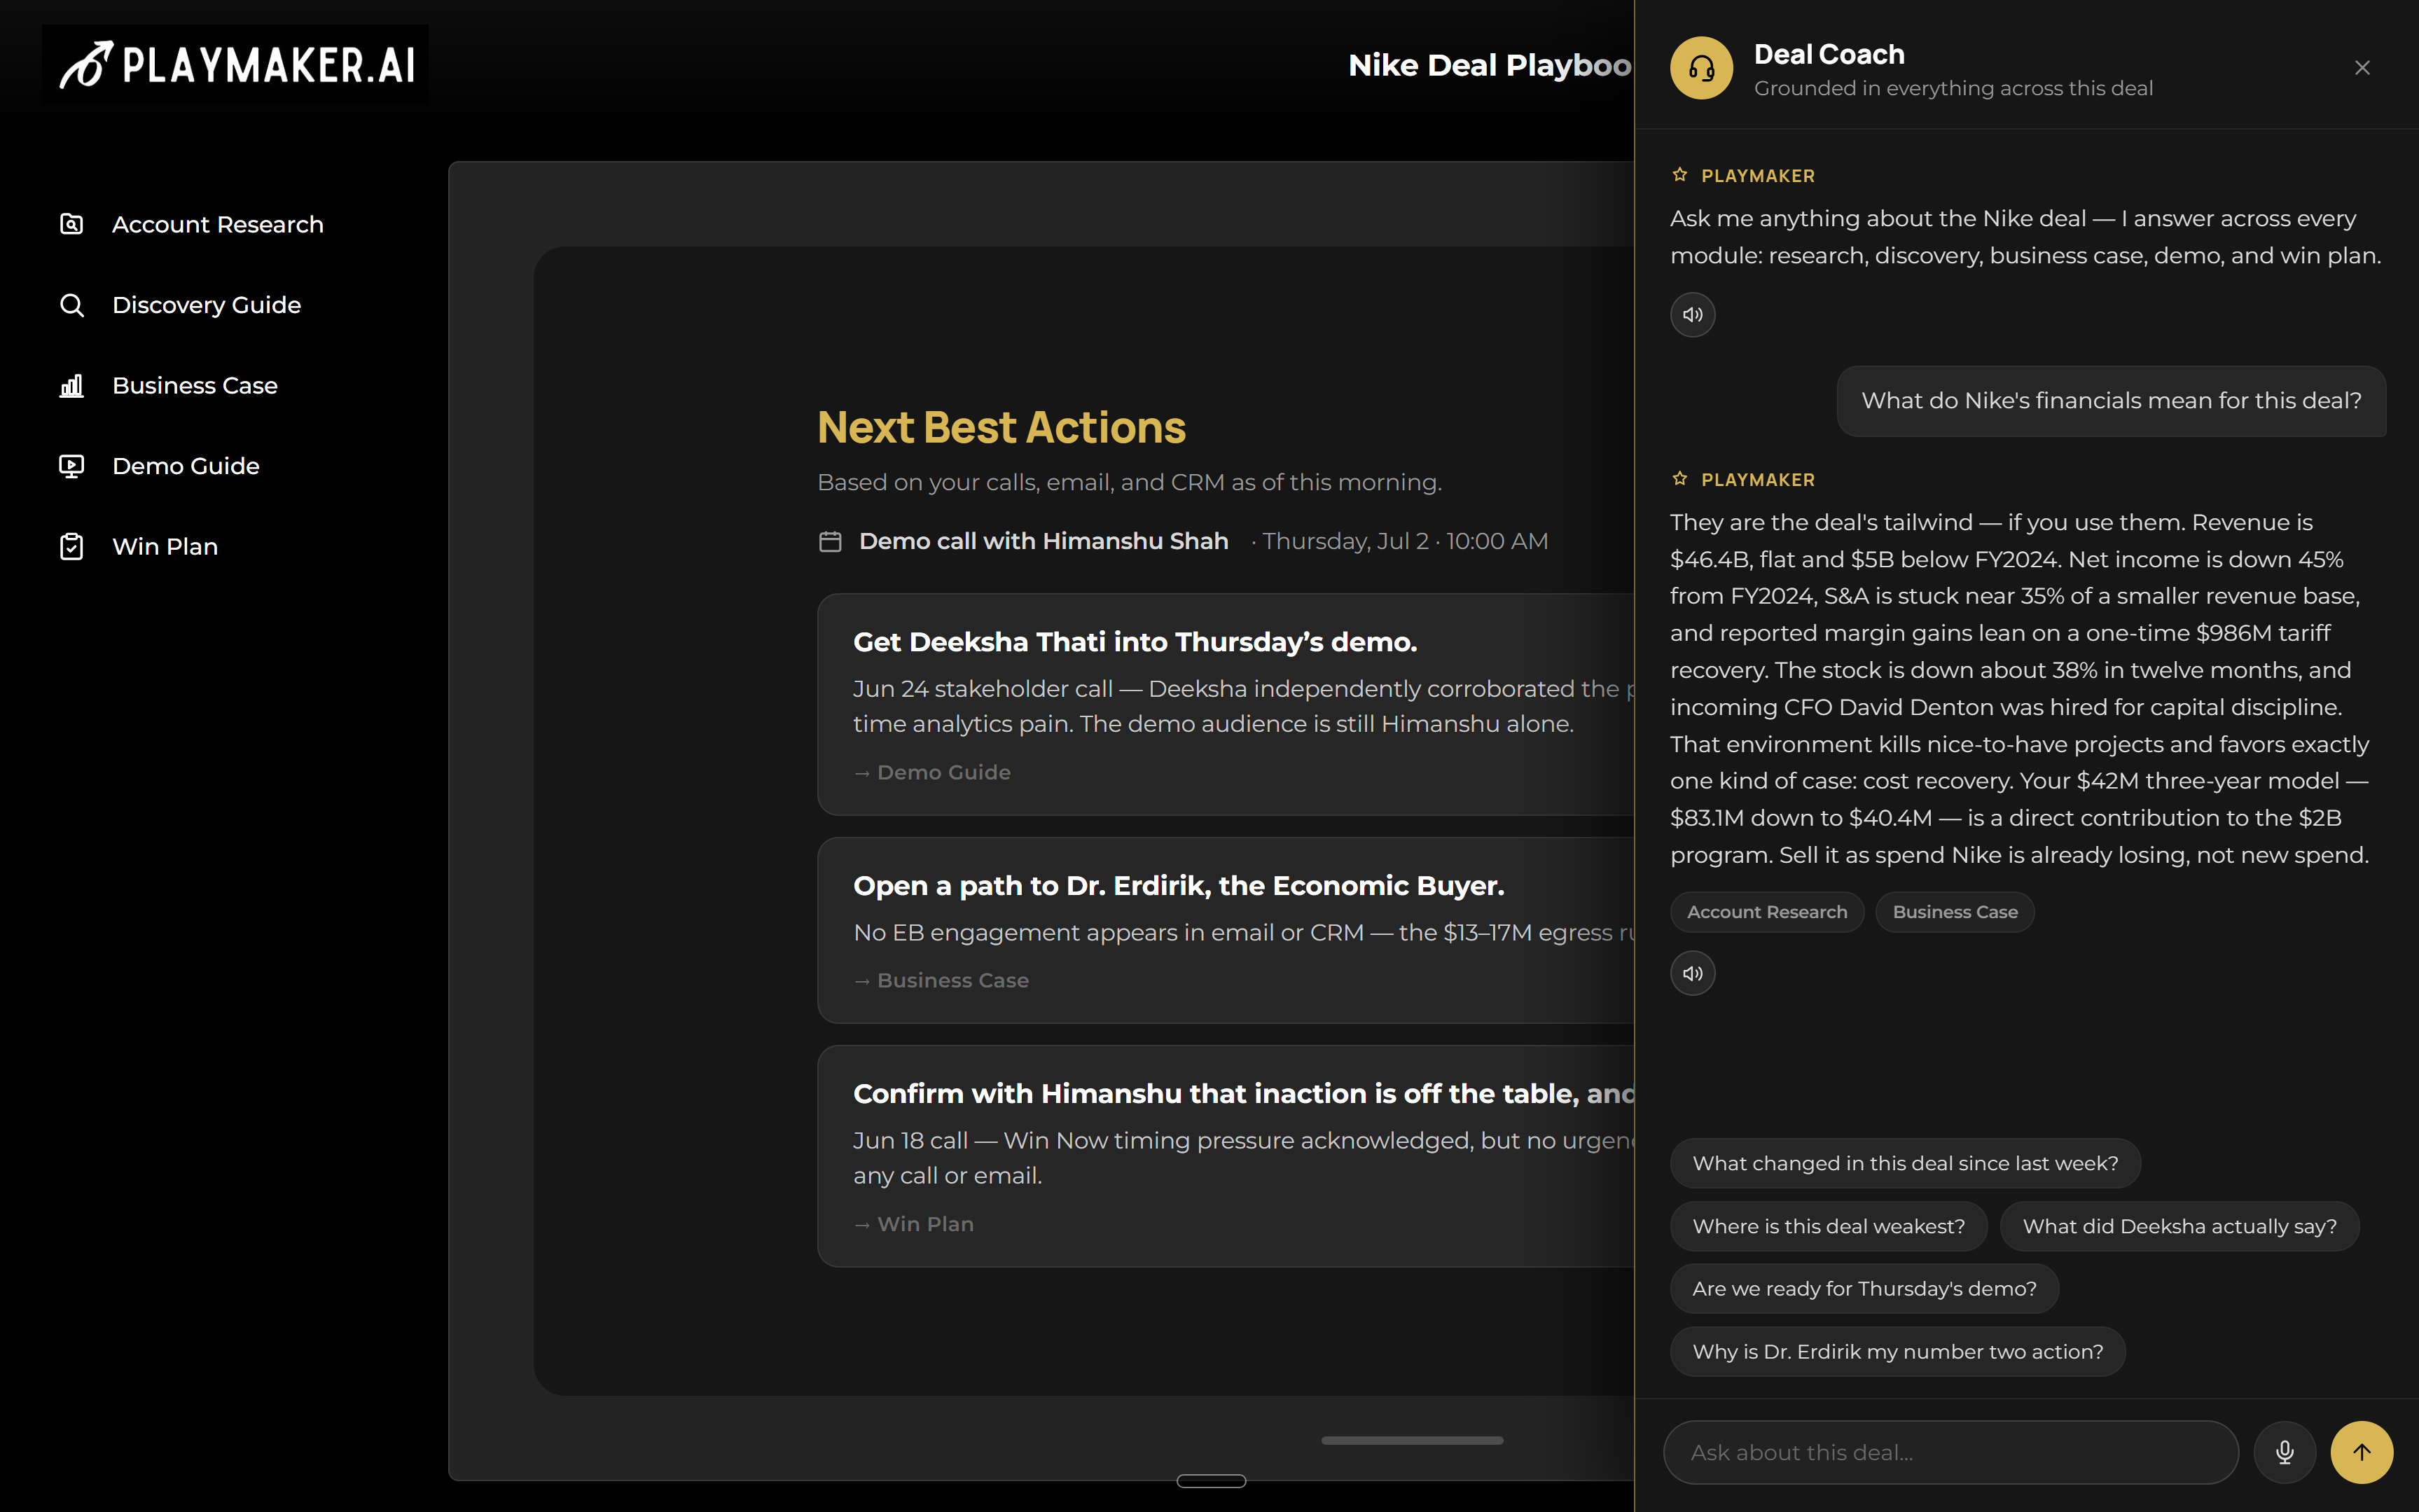
Task: Ask 'Are we ready for Thursday's demo?'
Action: click(1864, 1289)
